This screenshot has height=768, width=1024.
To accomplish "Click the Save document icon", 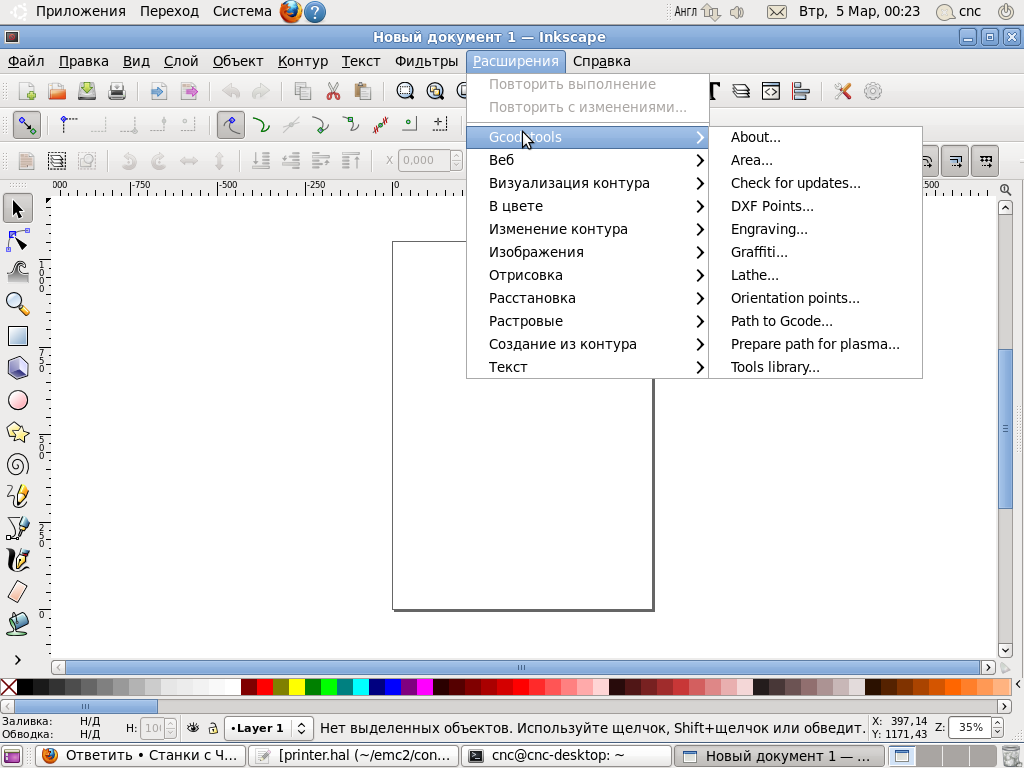I will pyautogui.click(x=87, y=91).
